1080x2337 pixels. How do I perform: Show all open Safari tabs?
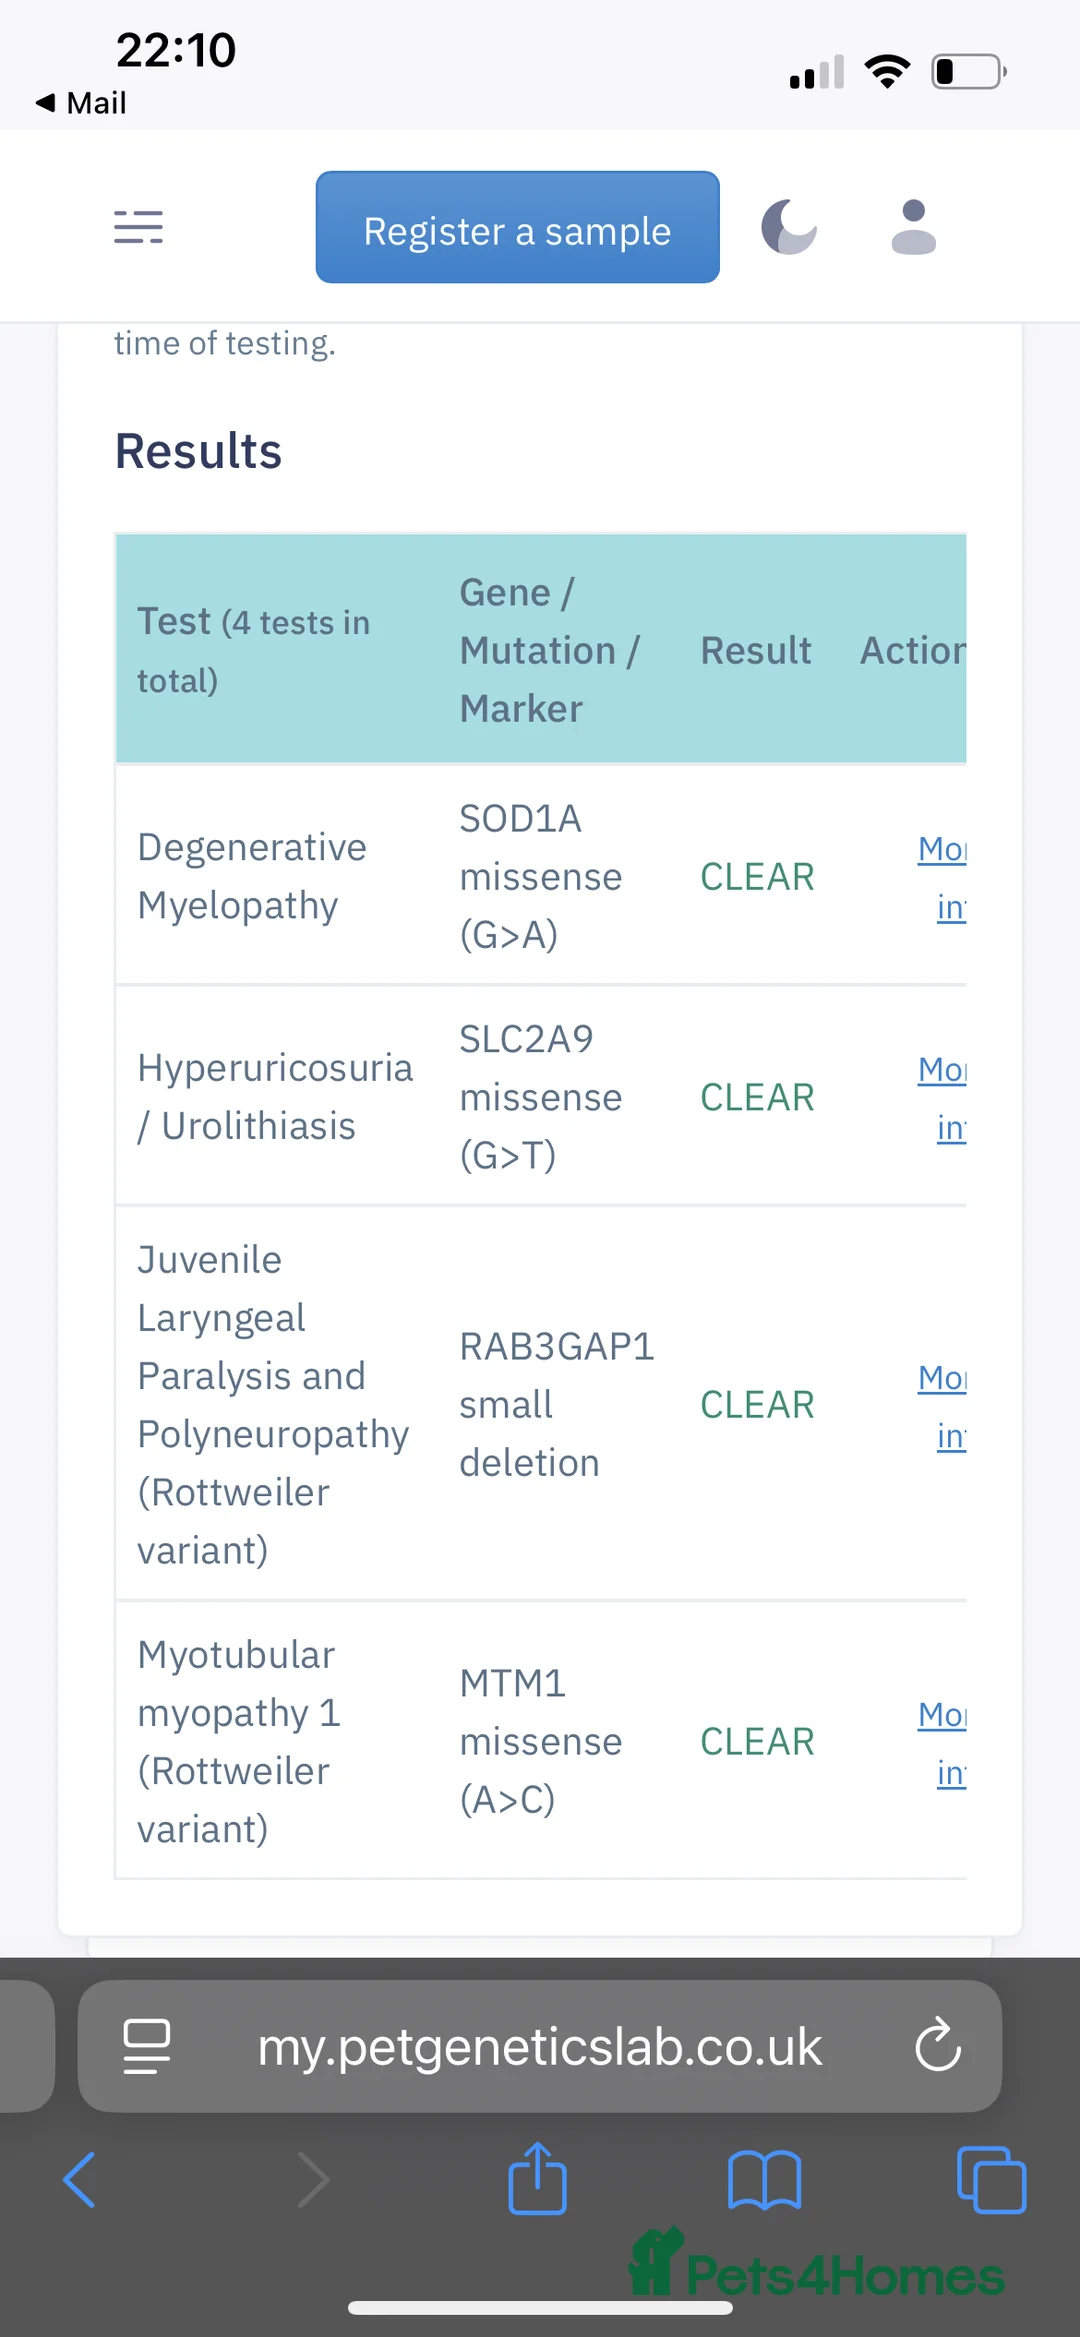(x=991, y=2180)
